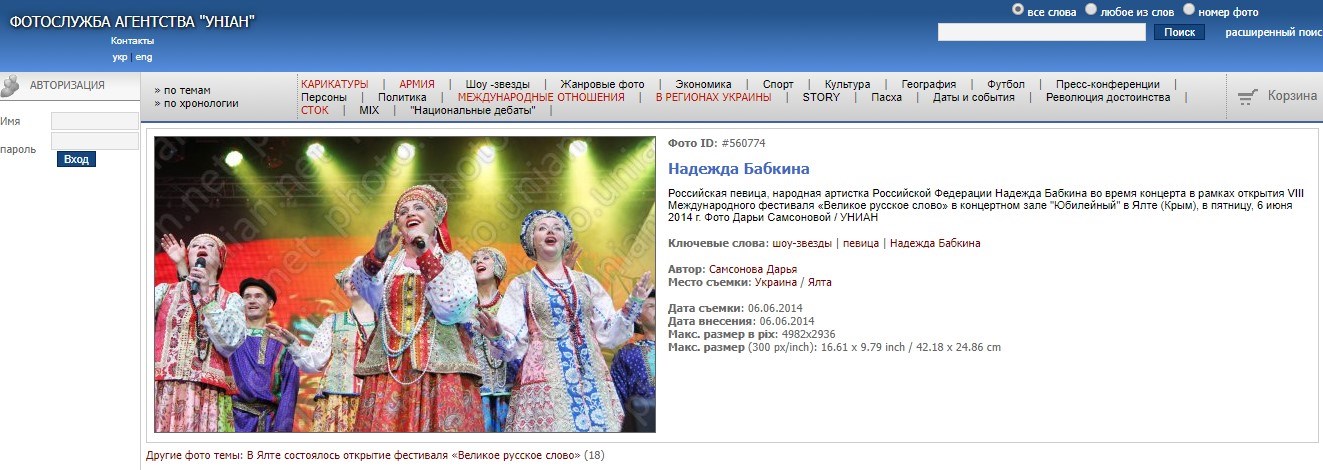Focus the photo search text field
The image size is (1323, 470).
click(x=1041, y=32)
